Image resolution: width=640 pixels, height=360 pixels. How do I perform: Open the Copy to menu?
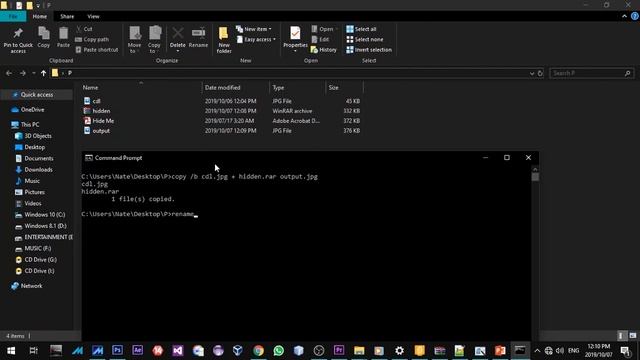coord(154,40)
